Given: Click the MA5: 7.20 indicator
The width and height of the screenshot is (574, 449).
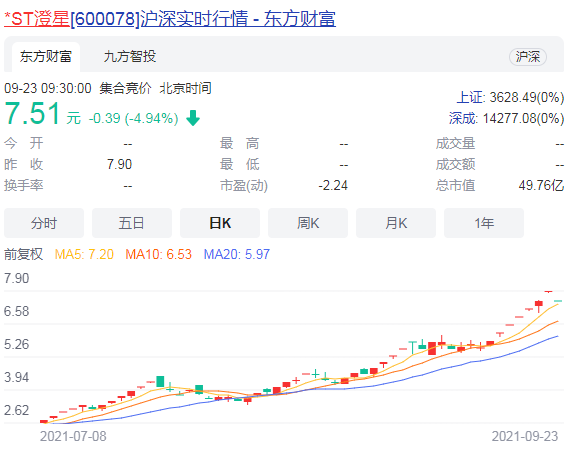Looking at the screenshot, I should pos(84,254).
